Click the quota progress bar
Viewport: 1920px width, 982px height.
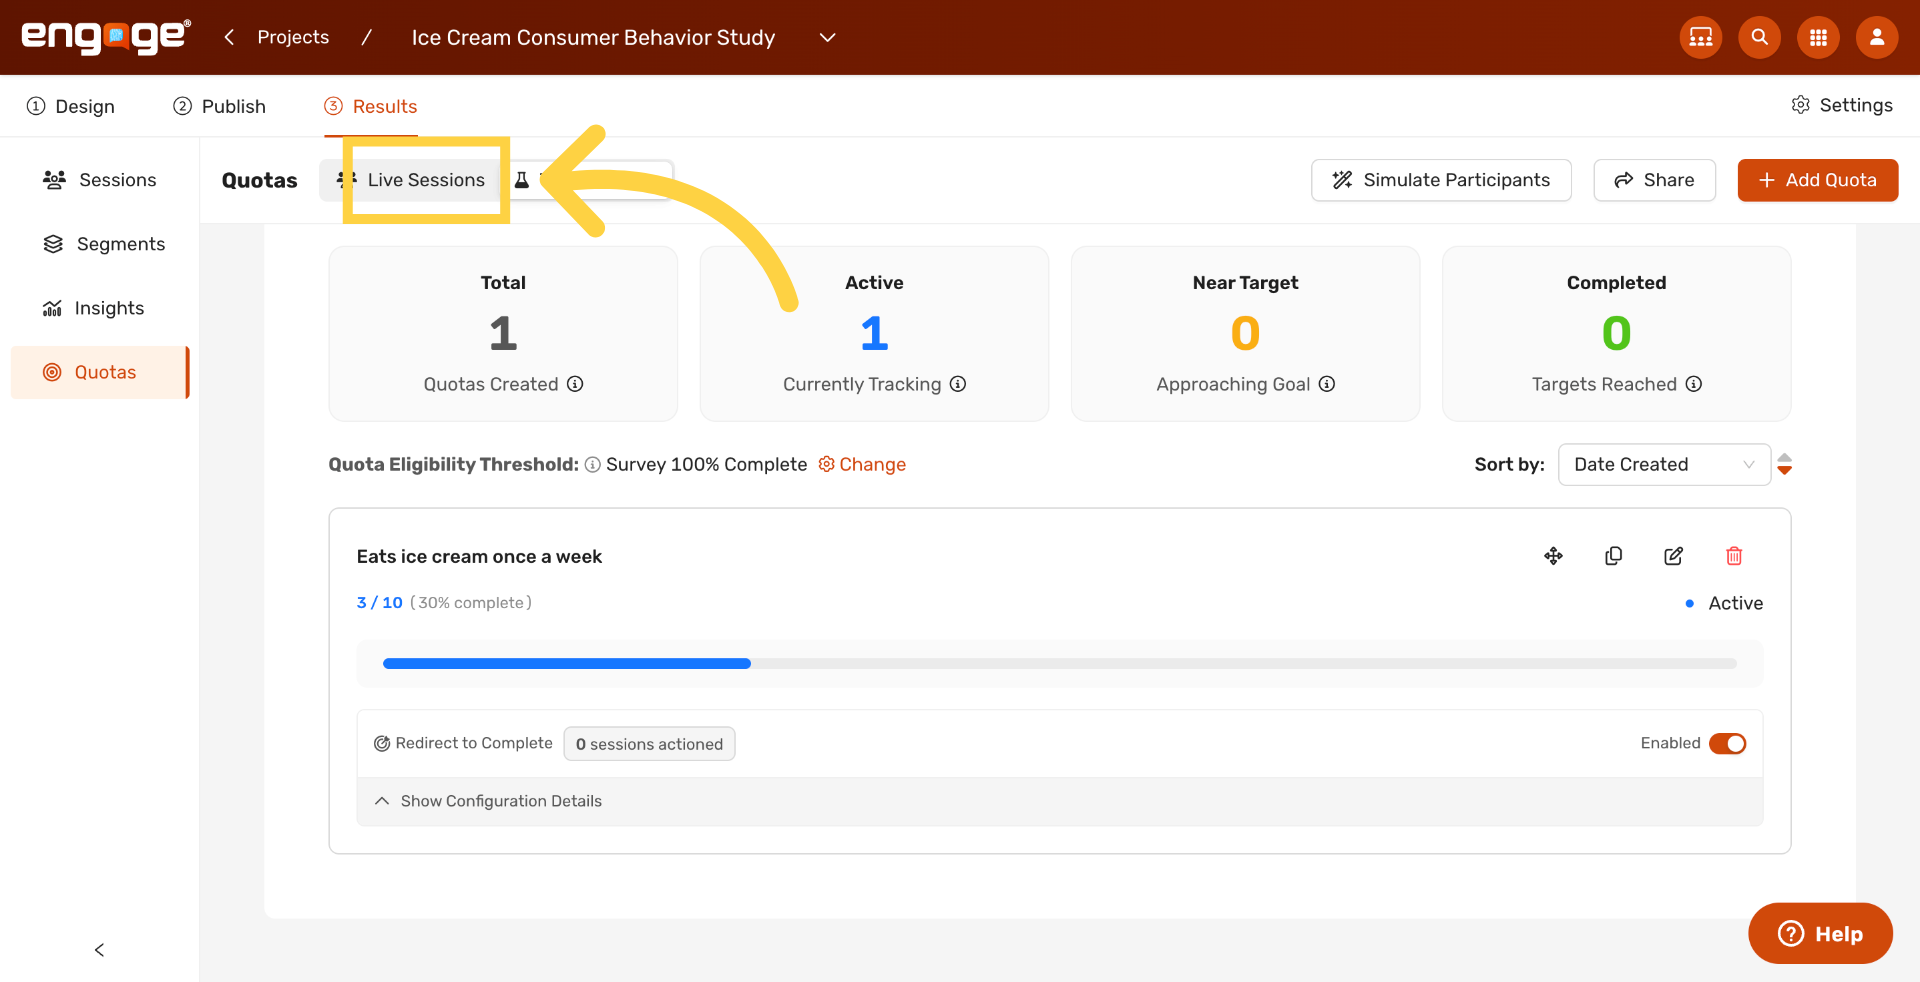click(x=1060, y=663)
